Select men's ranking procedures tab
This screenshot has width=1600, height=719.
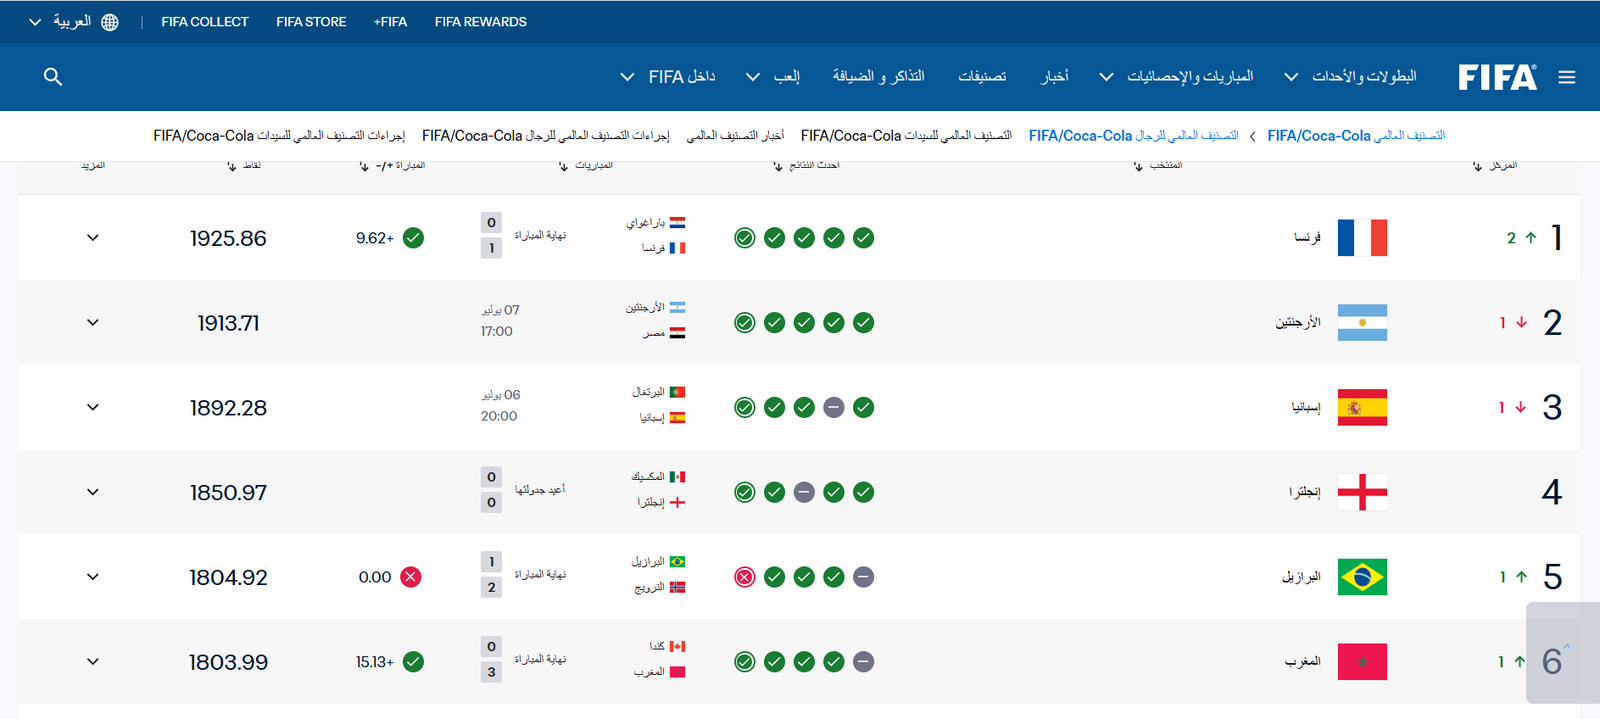[x=546, y=136]
